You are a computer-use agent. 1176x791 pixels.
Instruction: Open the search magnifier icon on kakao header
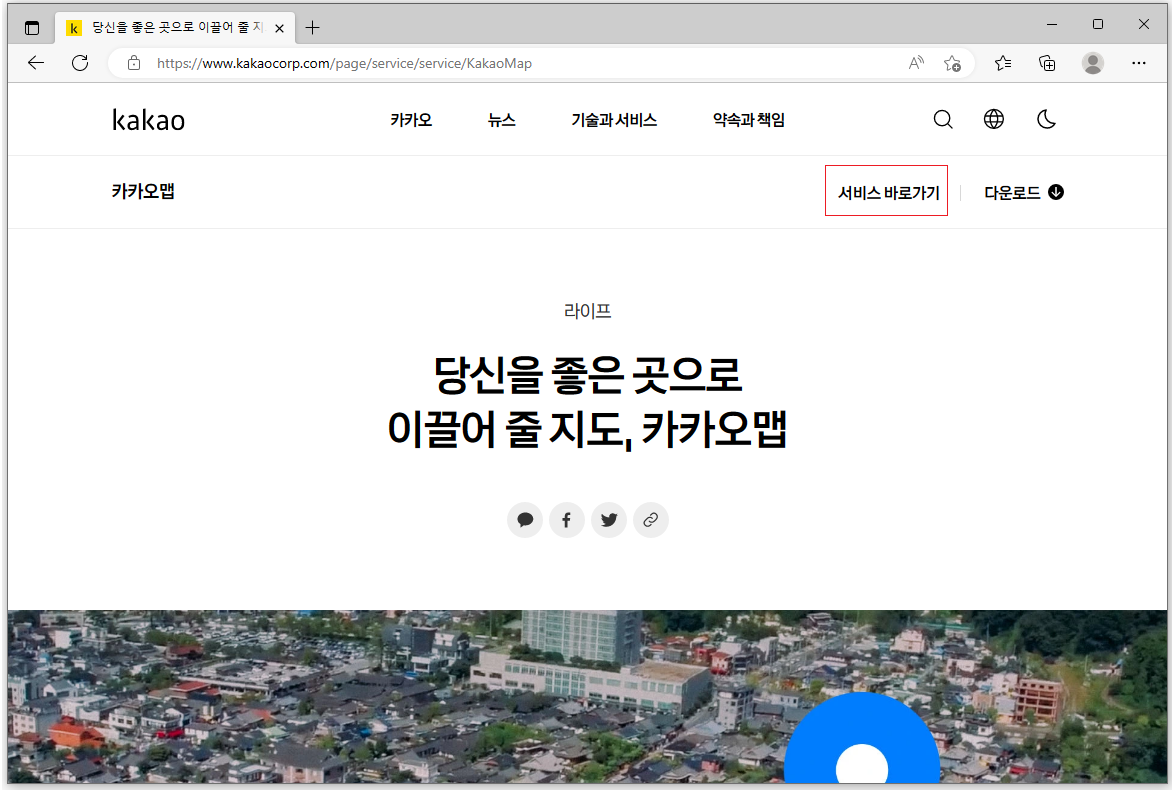coord(943,119)
